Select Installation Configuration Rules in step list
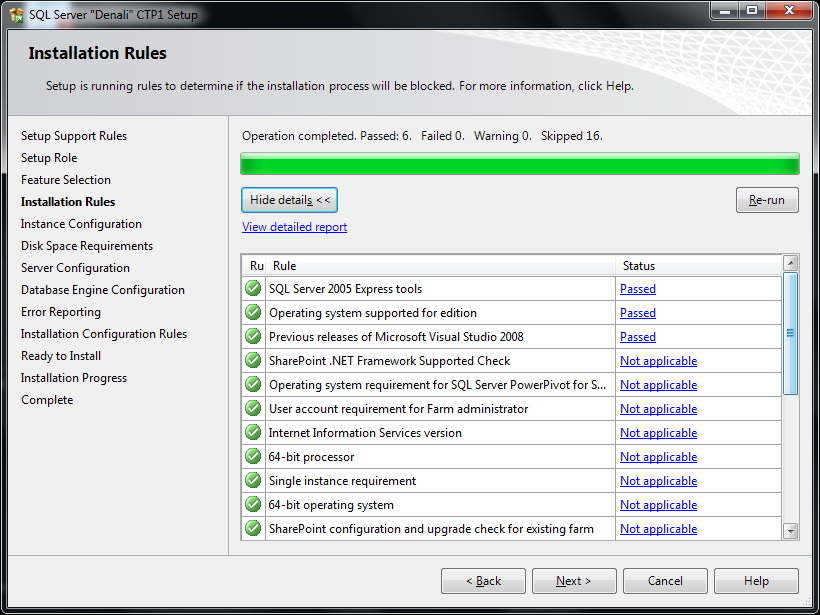 104,334
